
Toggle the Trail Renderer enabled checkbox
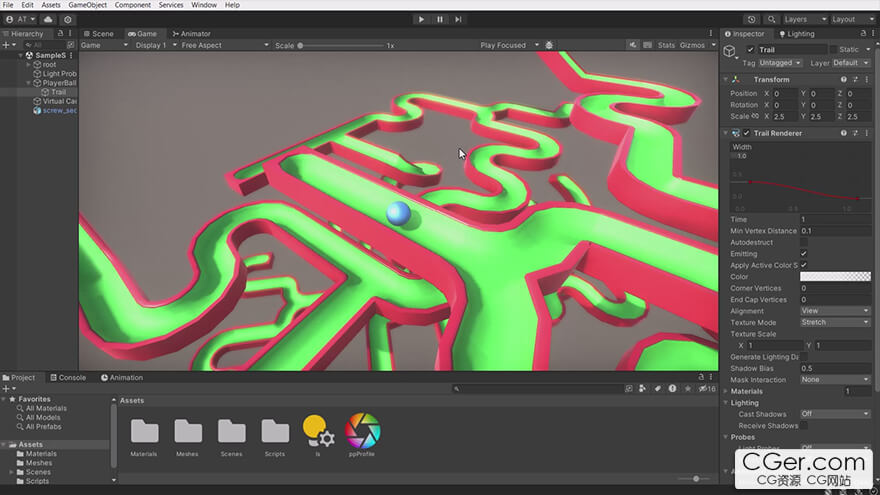point(746,133)
